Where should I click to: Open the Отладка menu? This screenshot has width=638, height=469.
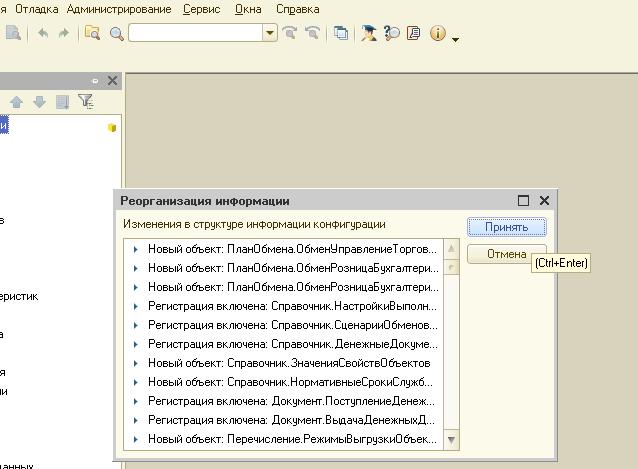pos(37,9)
